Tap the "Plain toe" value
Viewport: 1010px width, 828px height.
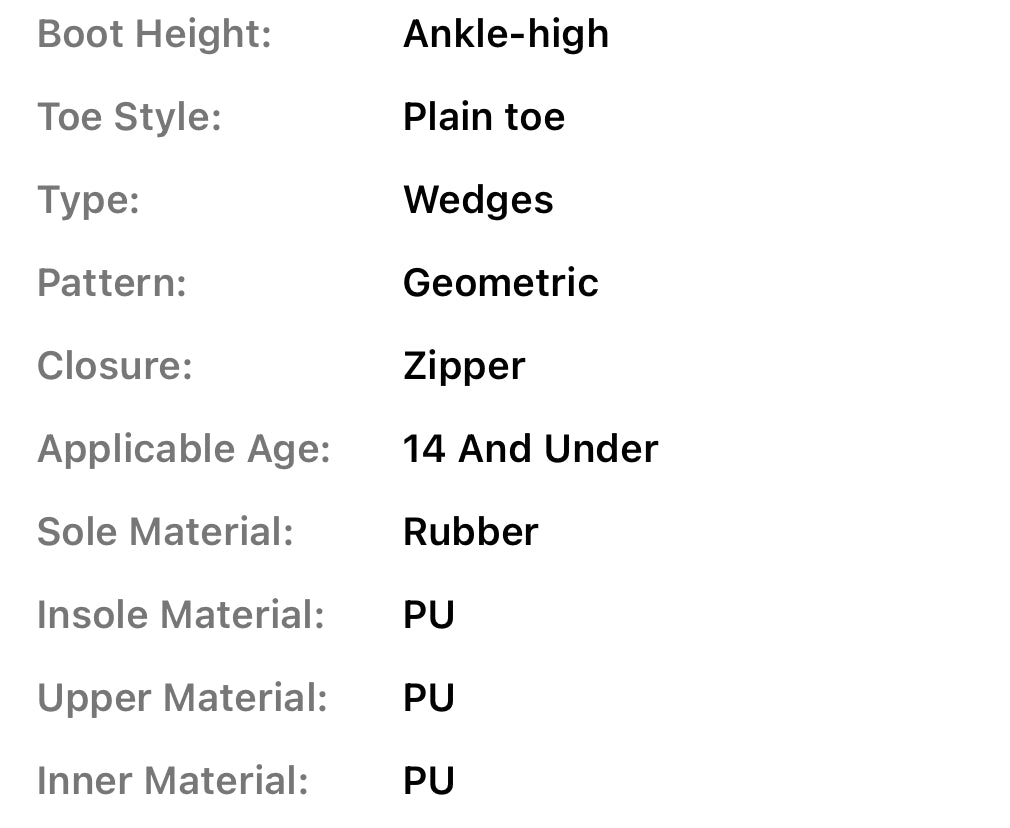point(483,118)
